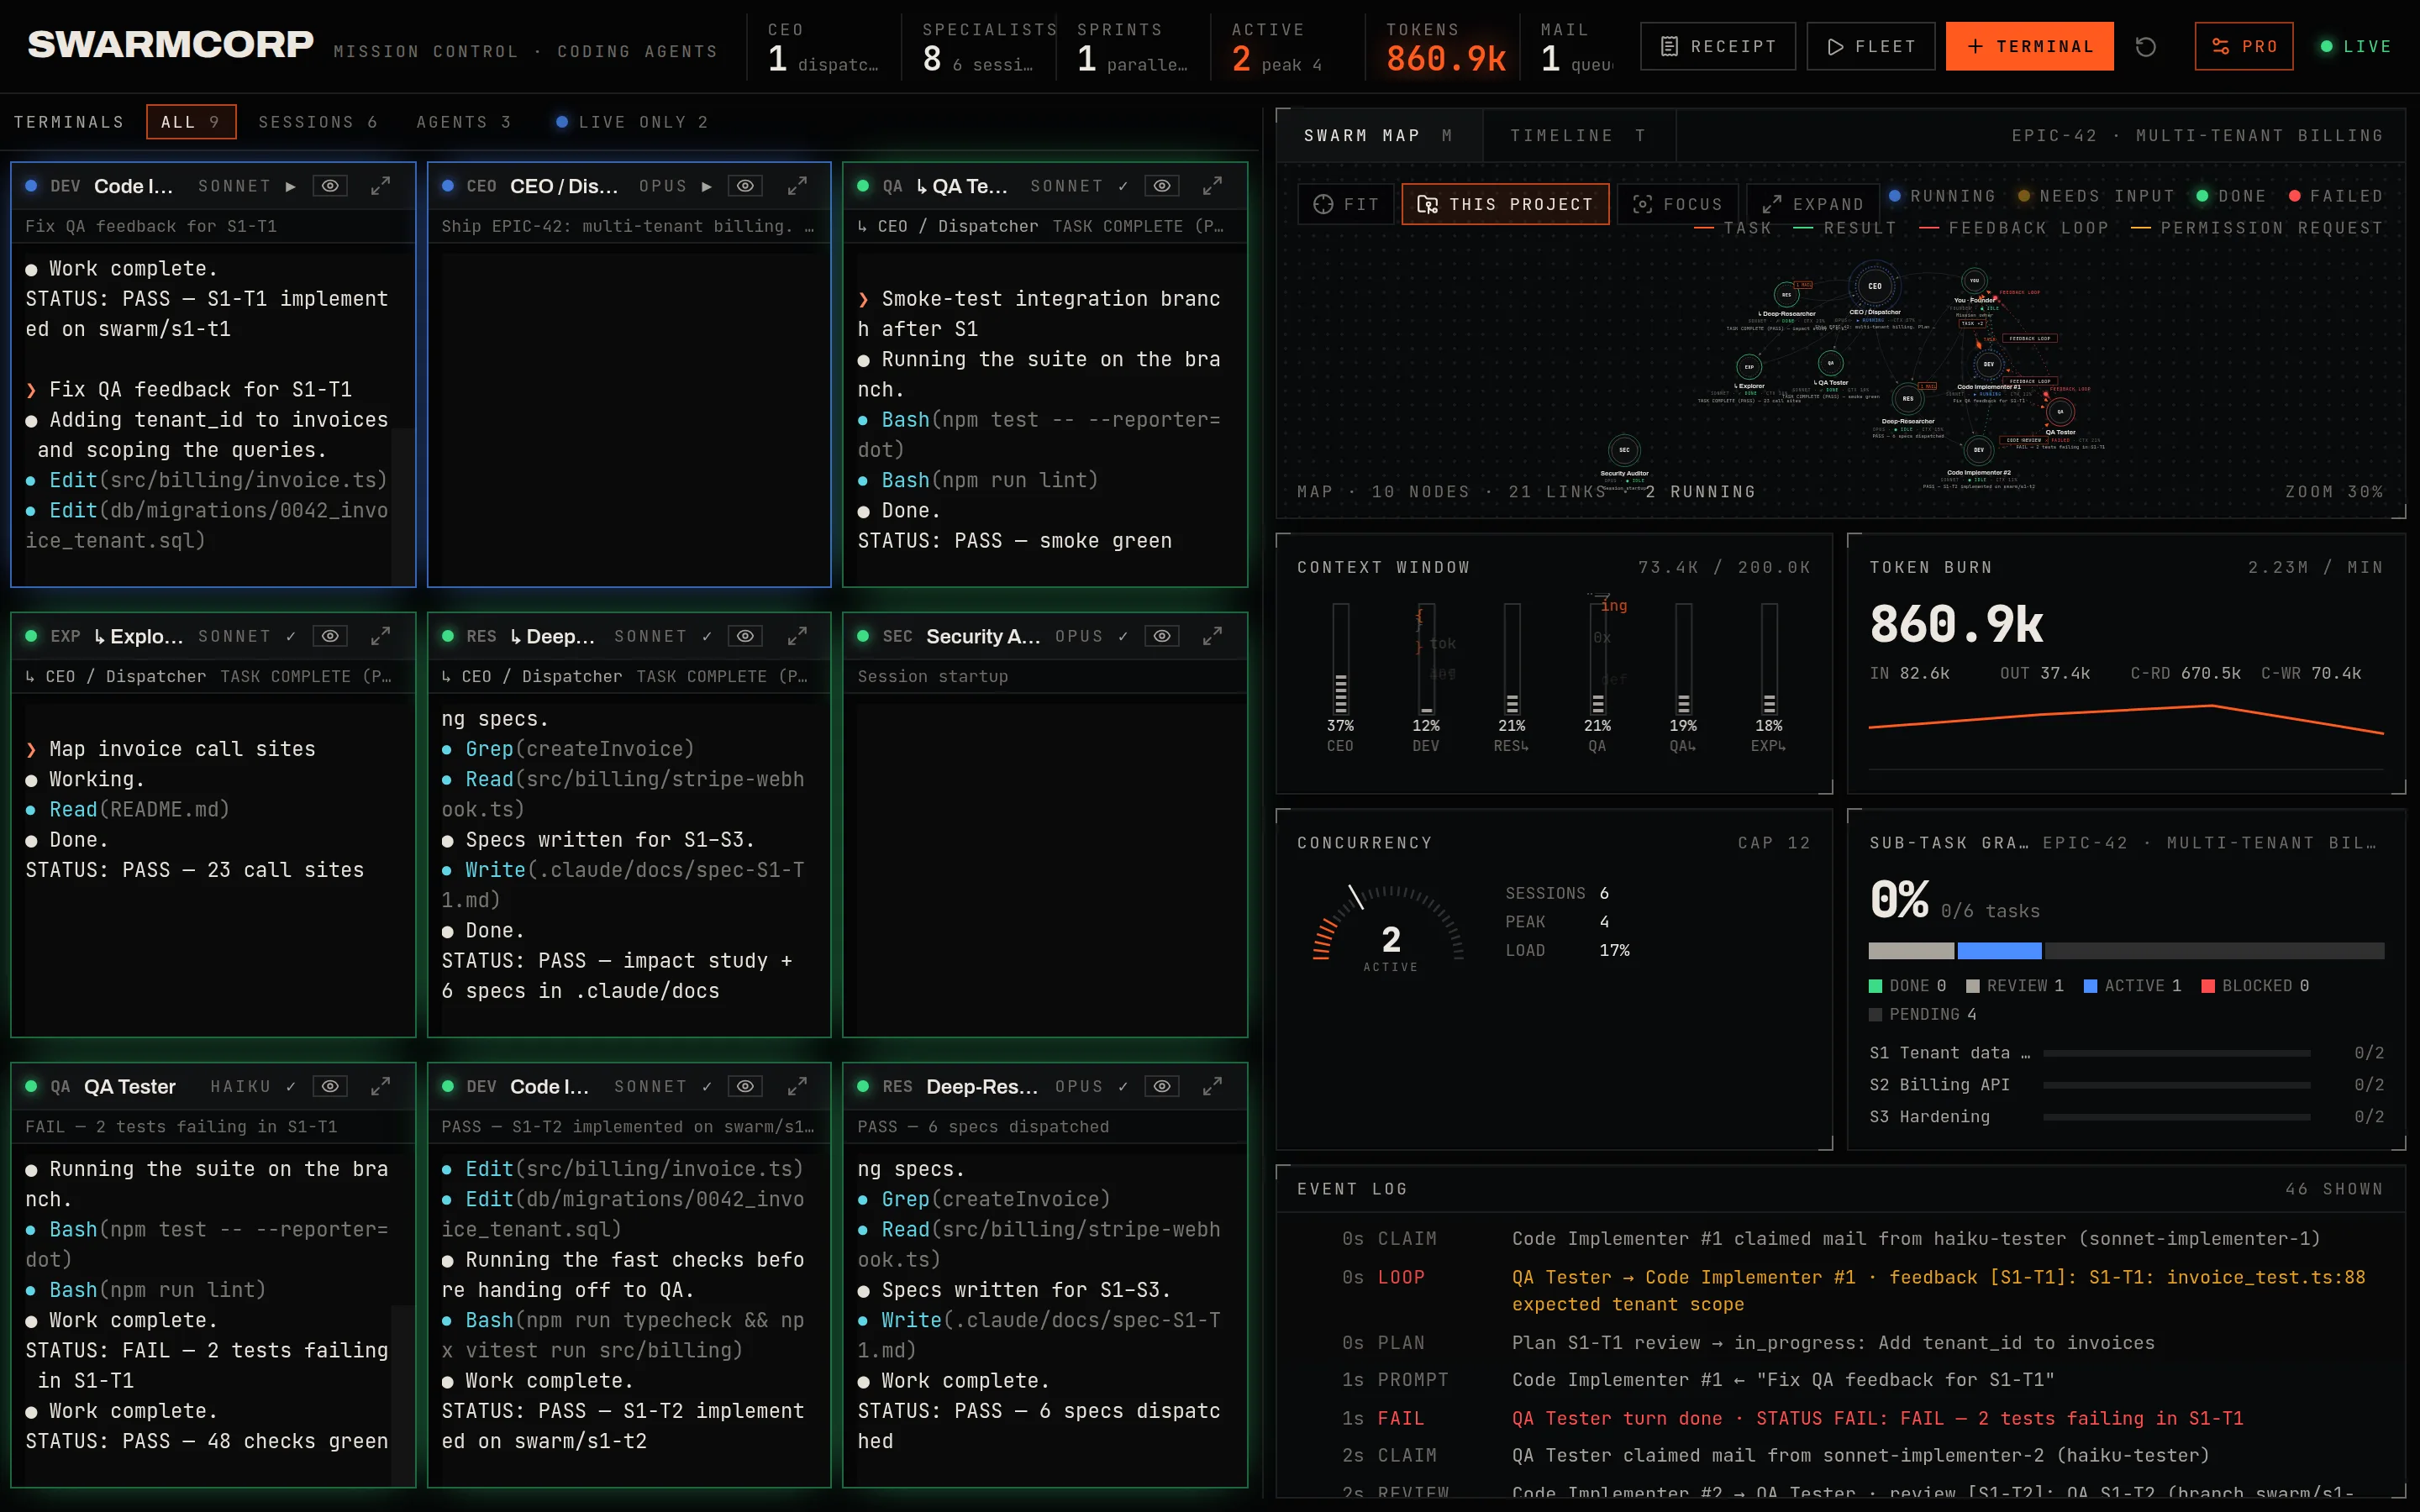Toggle visibility of the DEV Code Implementer Sonnet terminal
2420x1512 pixels.
point(330,186)
